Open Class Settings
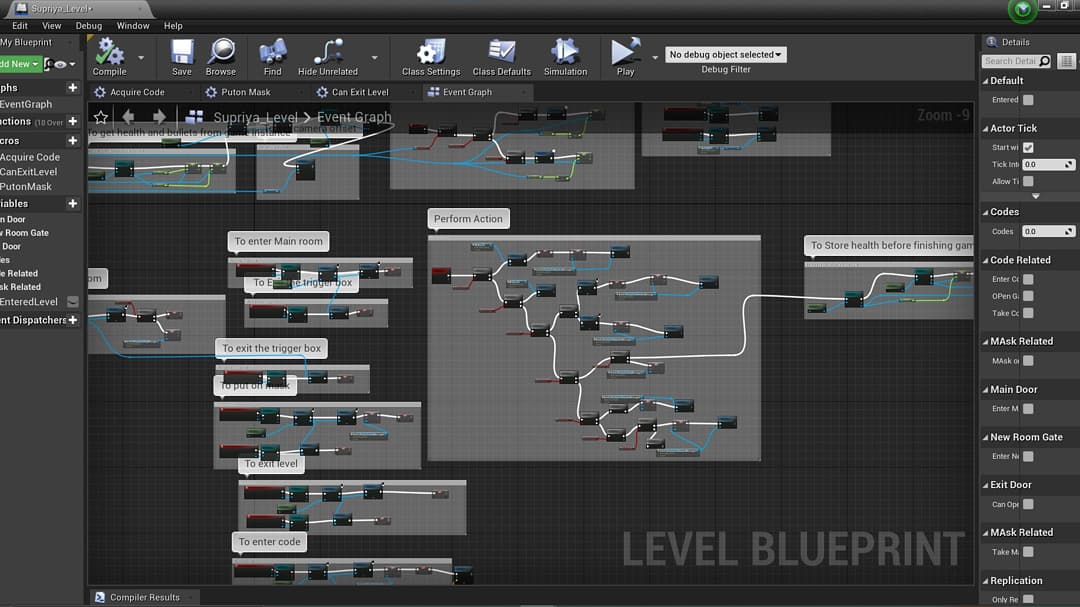 pos(431,56)
